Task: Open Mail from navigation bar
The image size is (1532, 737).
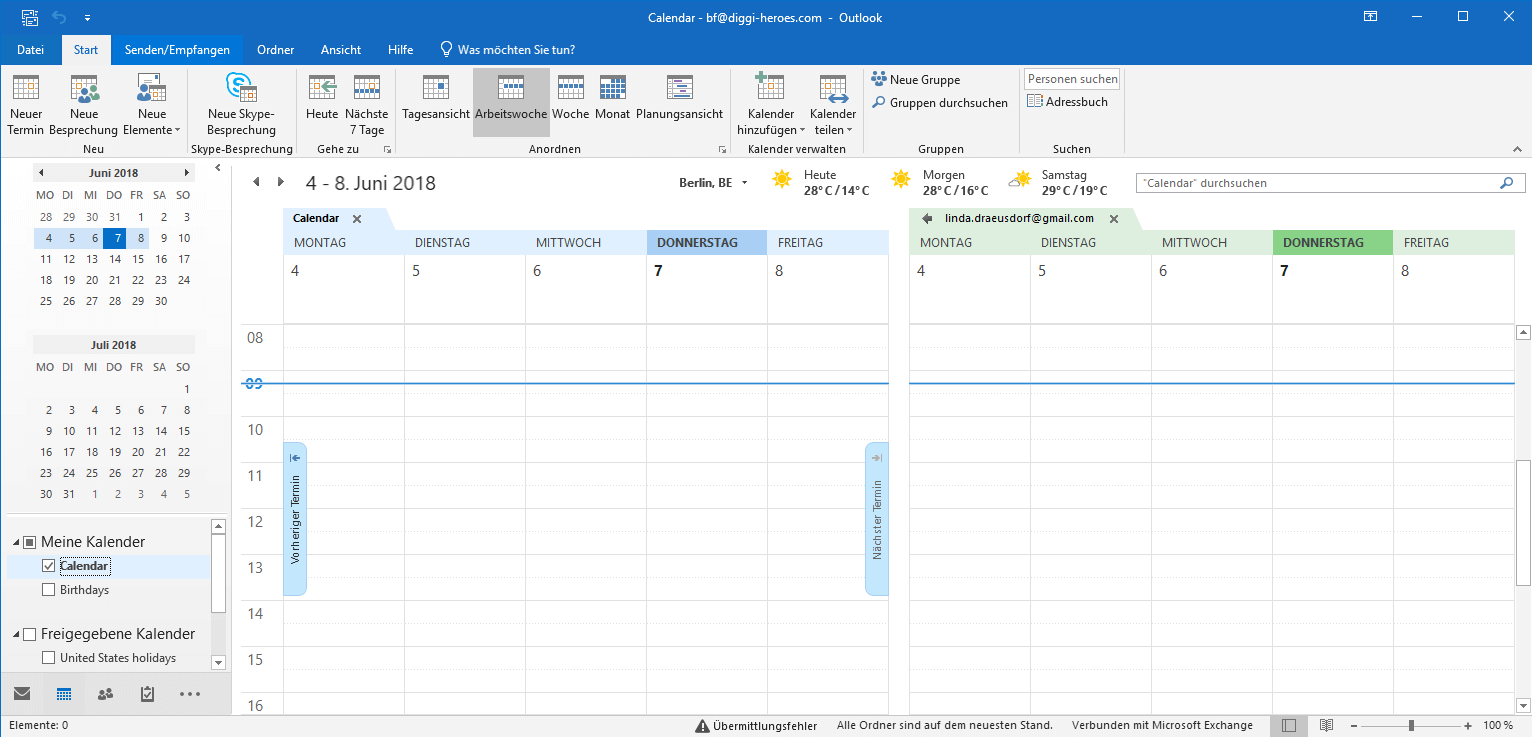Action: click(x=22, y=693)
